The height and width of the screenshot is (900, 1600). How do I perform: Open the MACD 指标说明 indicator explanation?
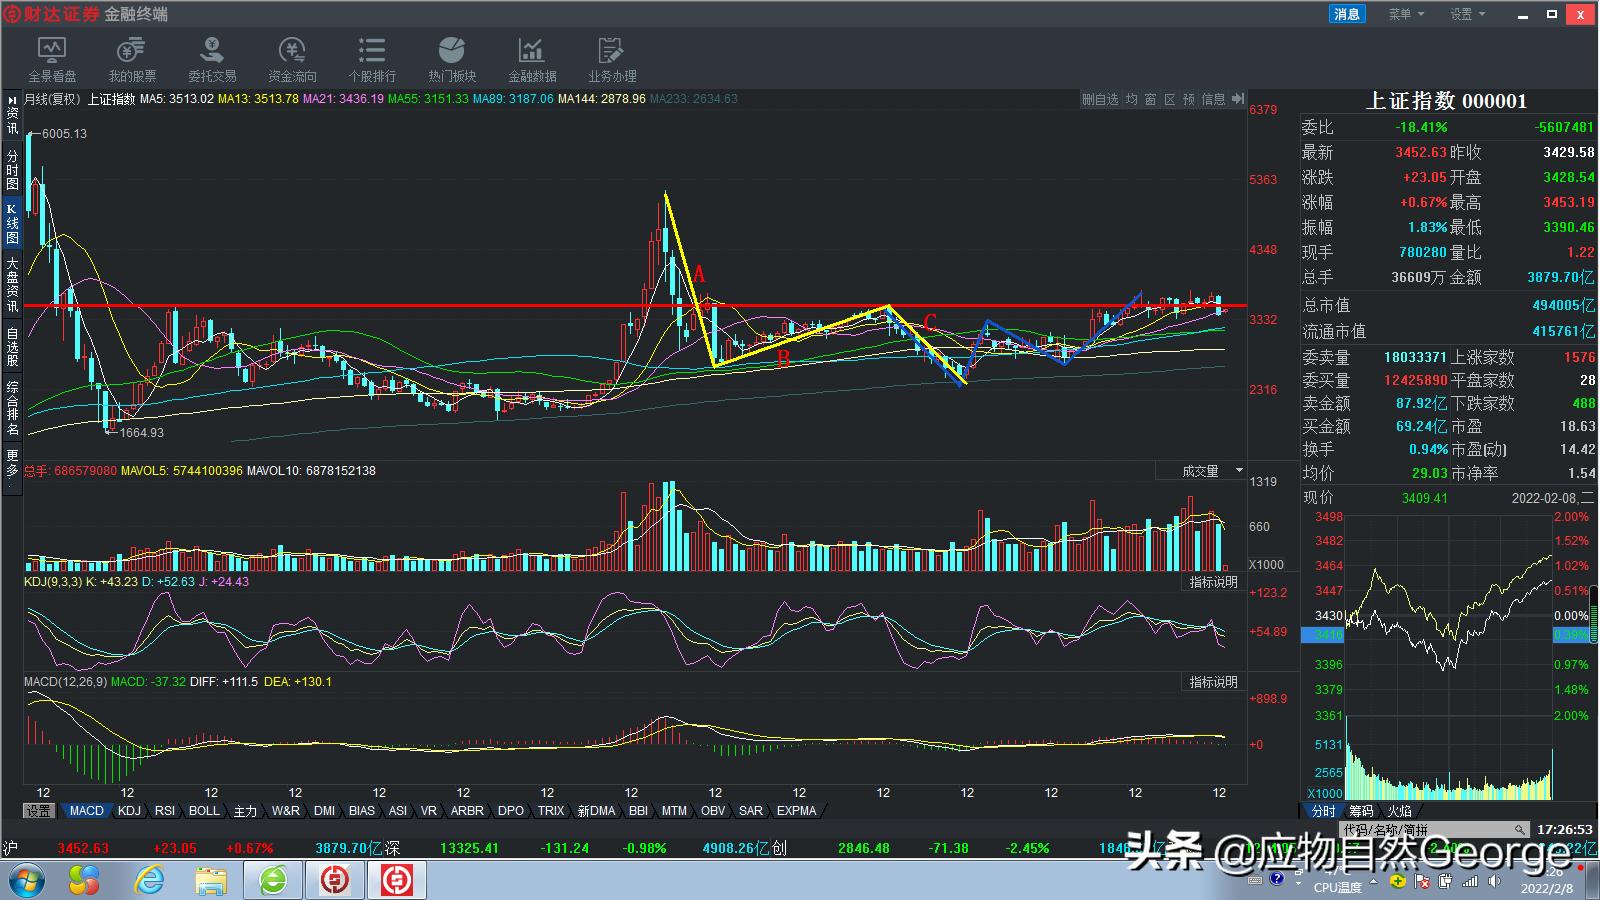[x=1213, y=681]
